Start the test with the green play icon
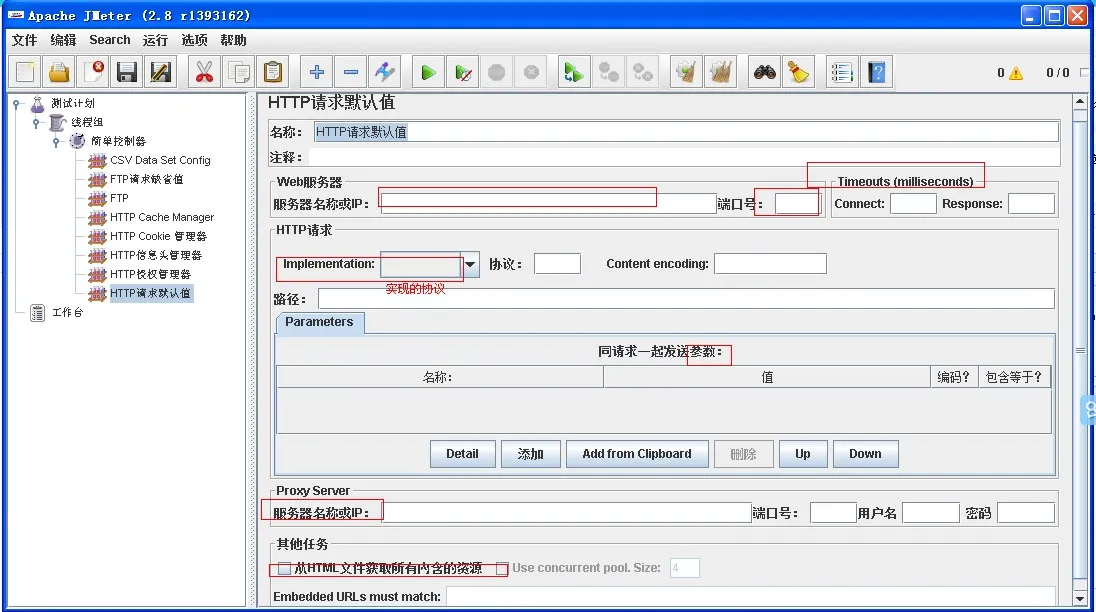Viewport: 1096px width, 612px height. click(x=428, y=72)
